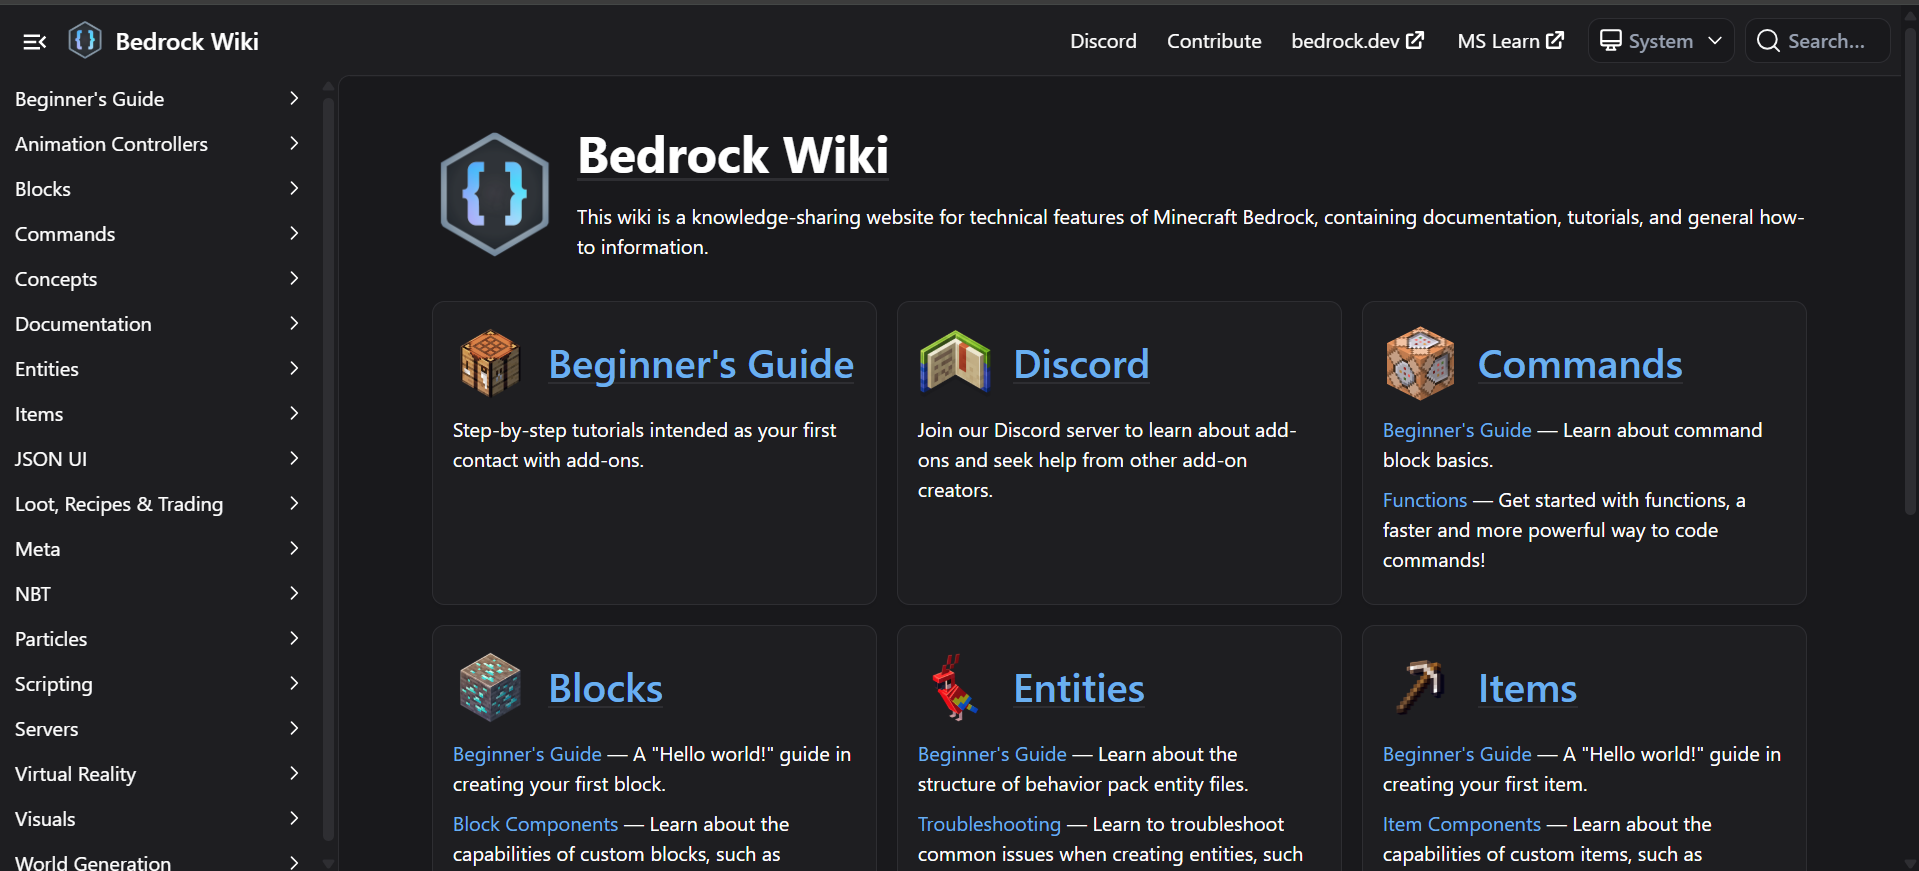Open the Discord card heading link

pos(1081,364)
